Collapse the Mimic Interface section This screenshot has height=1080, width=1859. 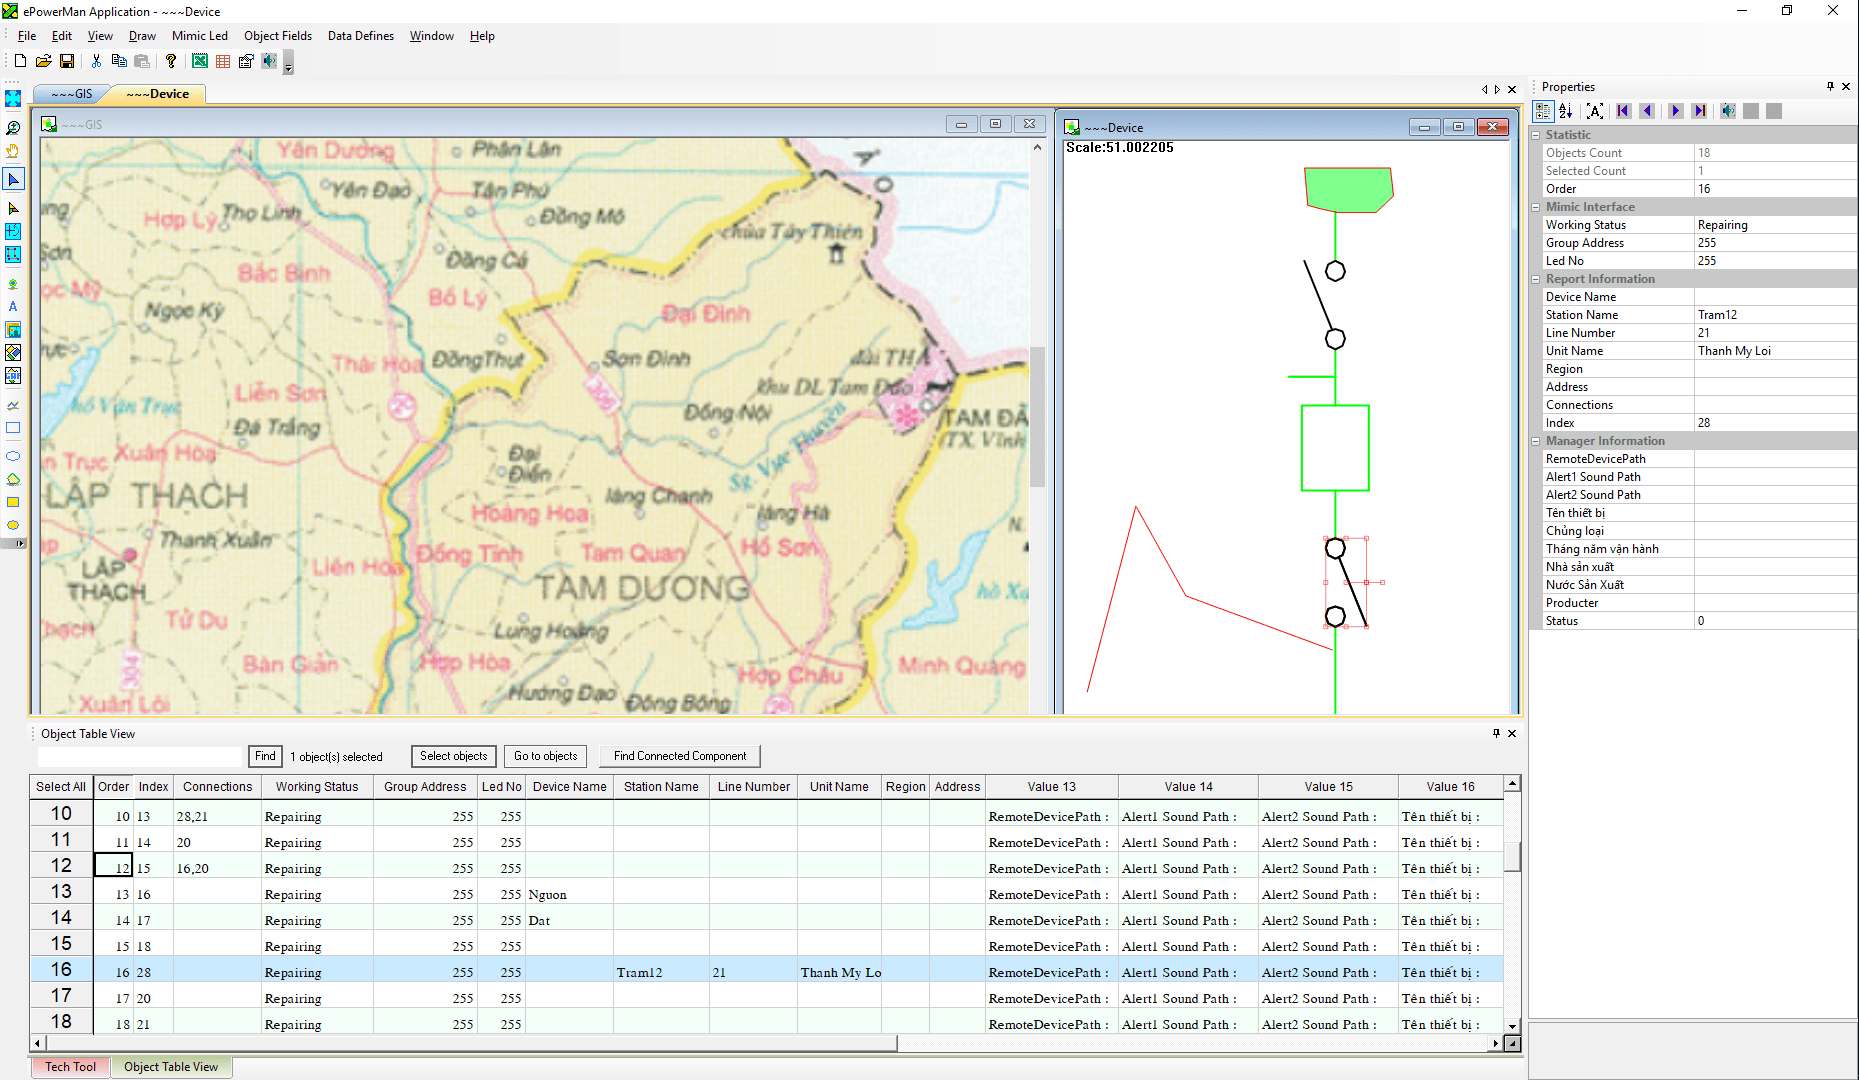coord(1537,207)
